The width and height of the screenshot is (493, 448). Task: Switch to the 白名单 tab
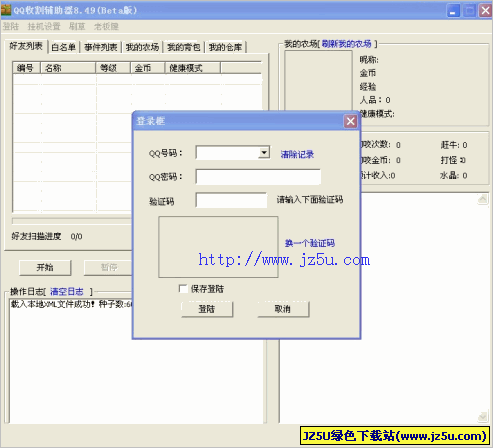point(63,47)
